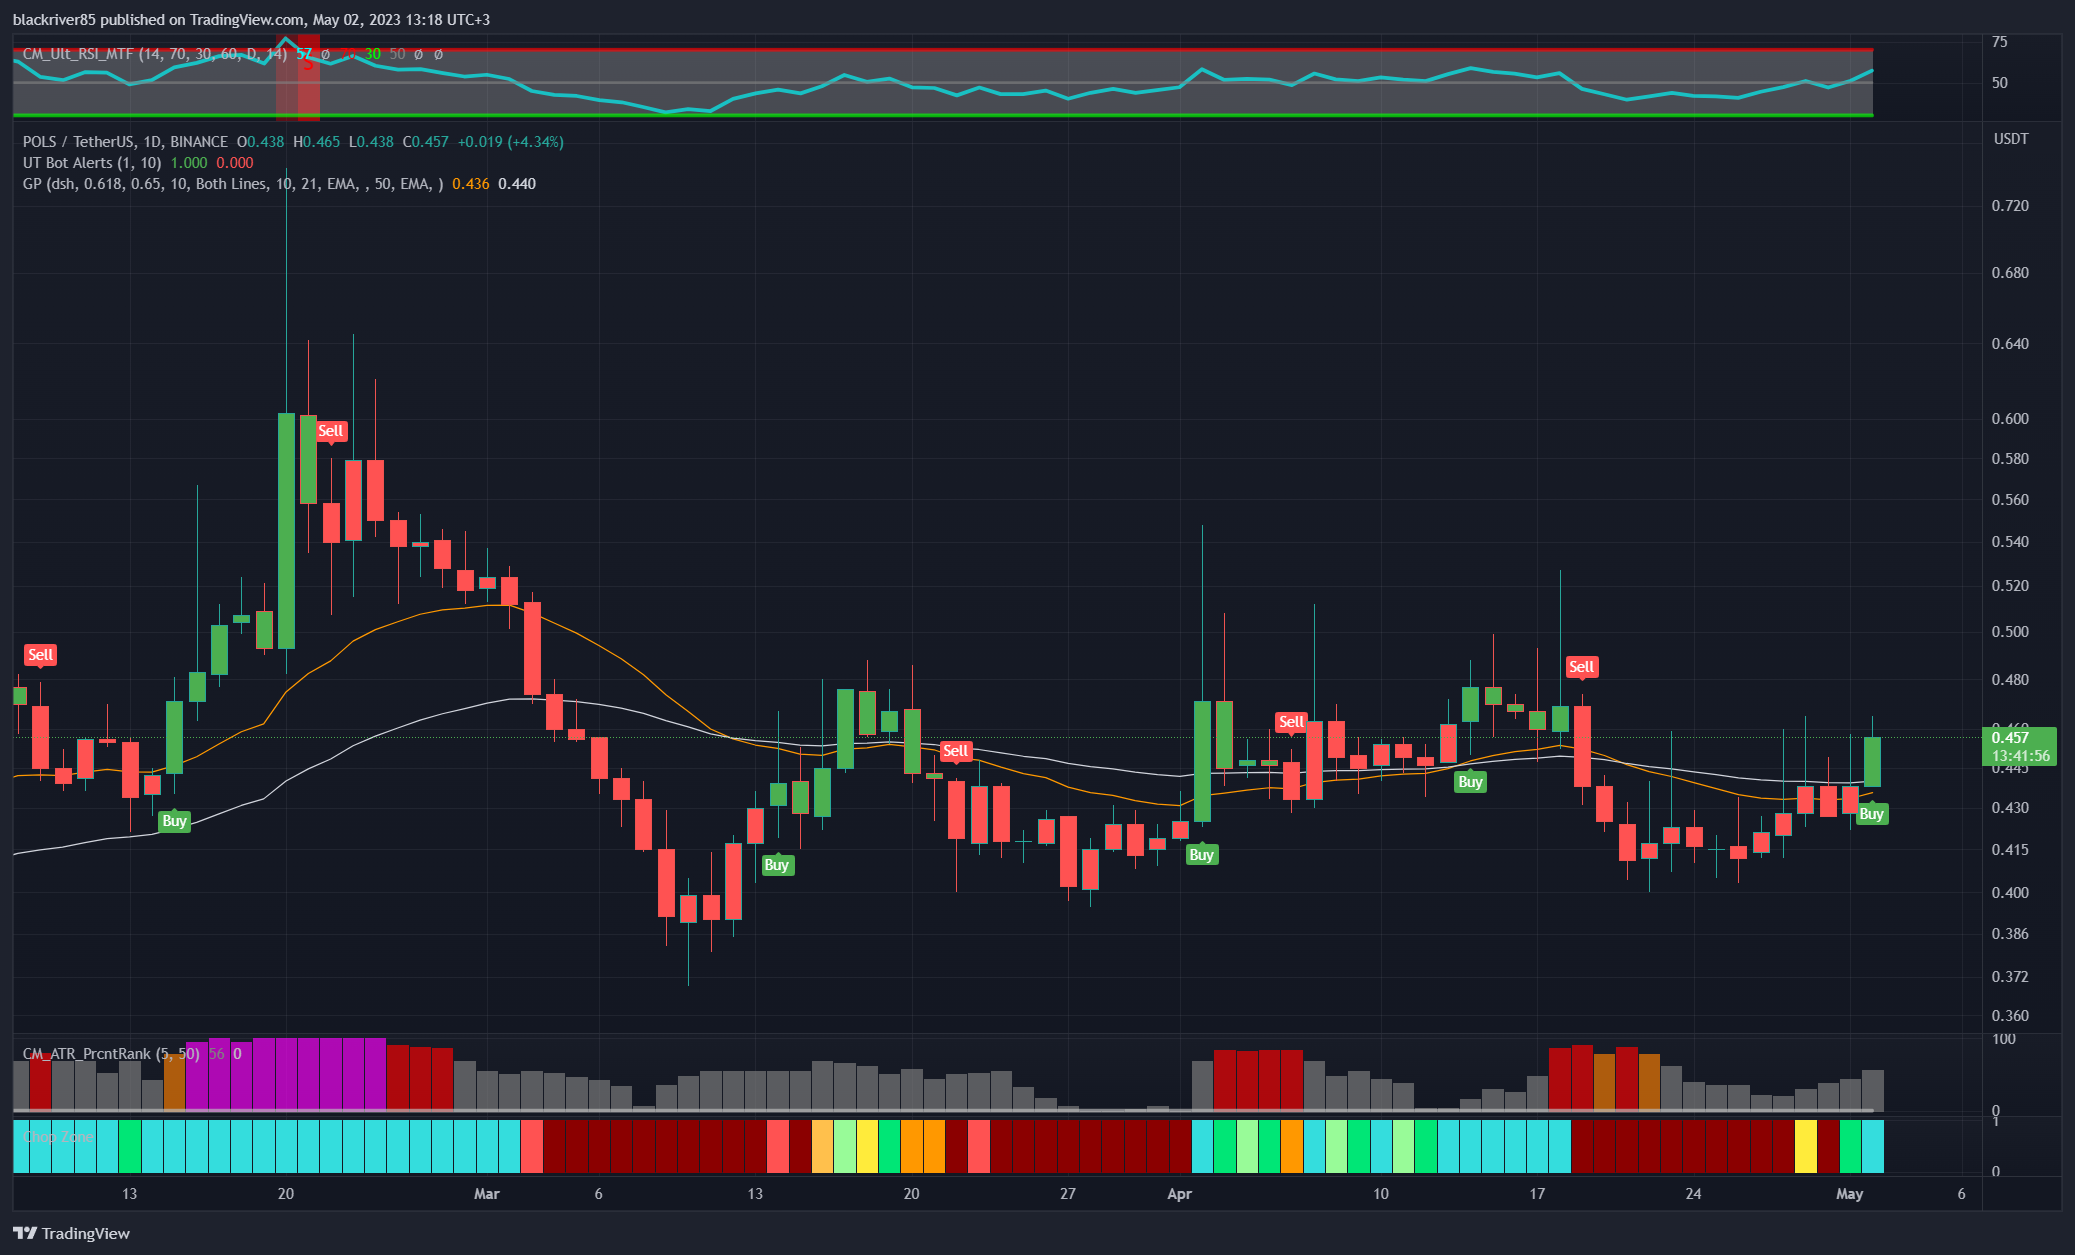Click the Apr date label on the time axis

point(1180,1194)
